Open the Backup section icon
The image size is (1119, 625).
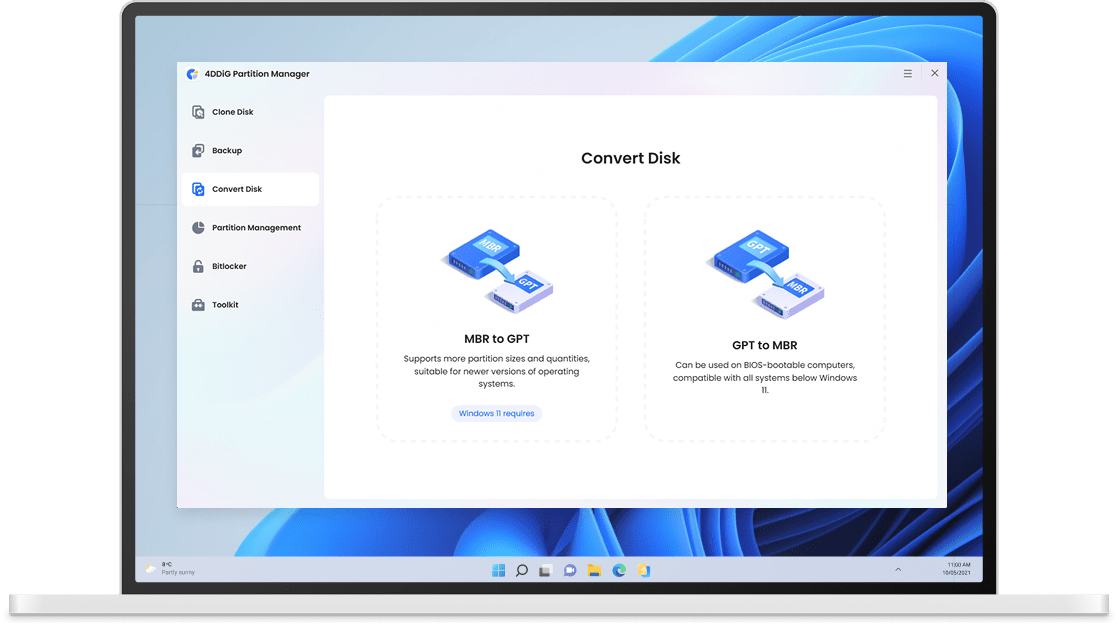[198, 151]
